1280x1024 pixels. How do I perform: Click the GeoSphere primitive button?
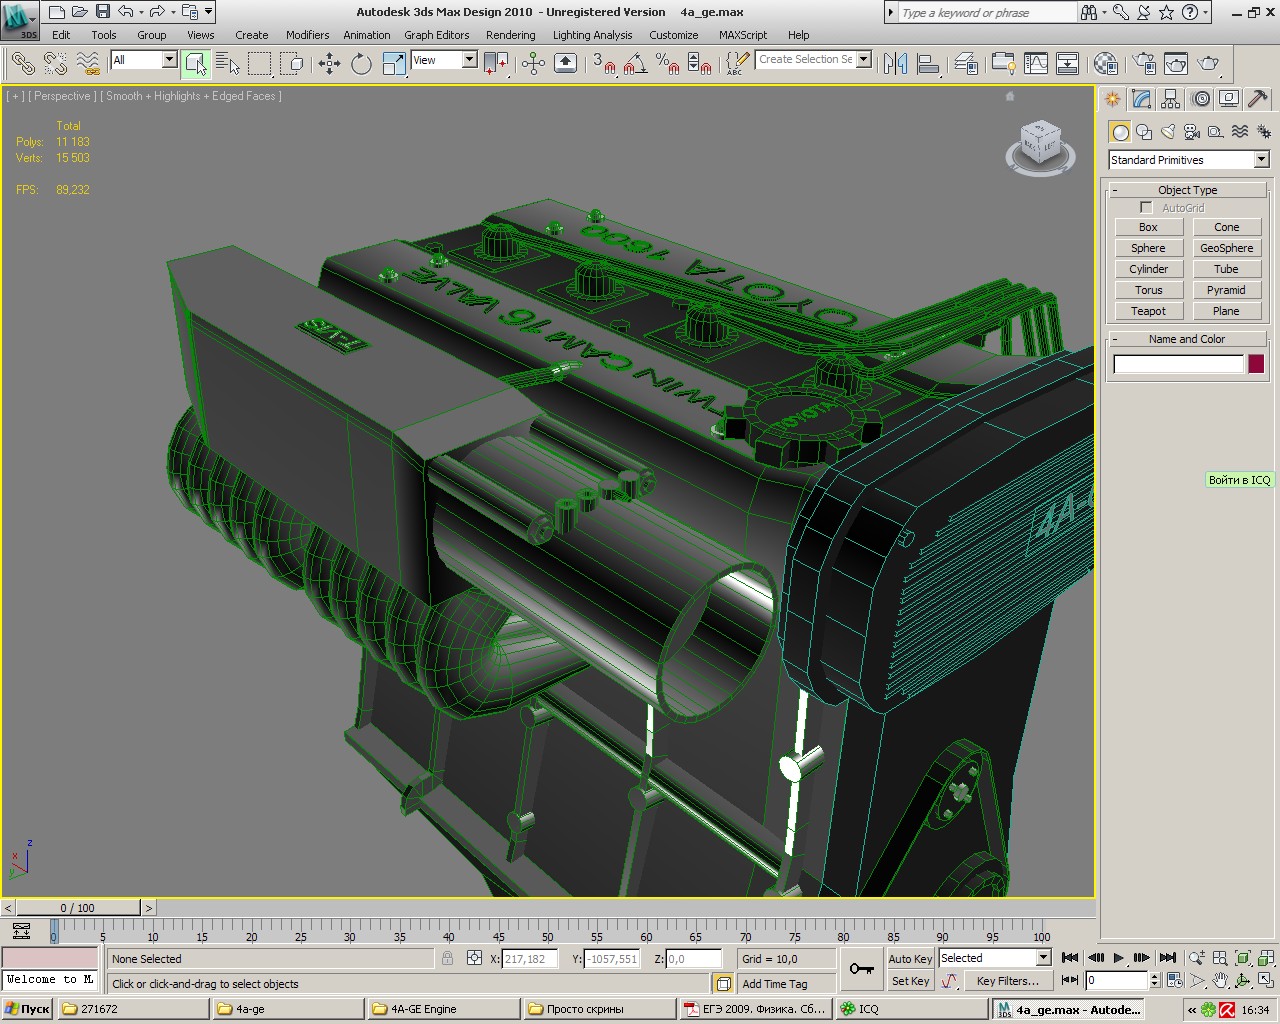click(x=1226, y=248)
